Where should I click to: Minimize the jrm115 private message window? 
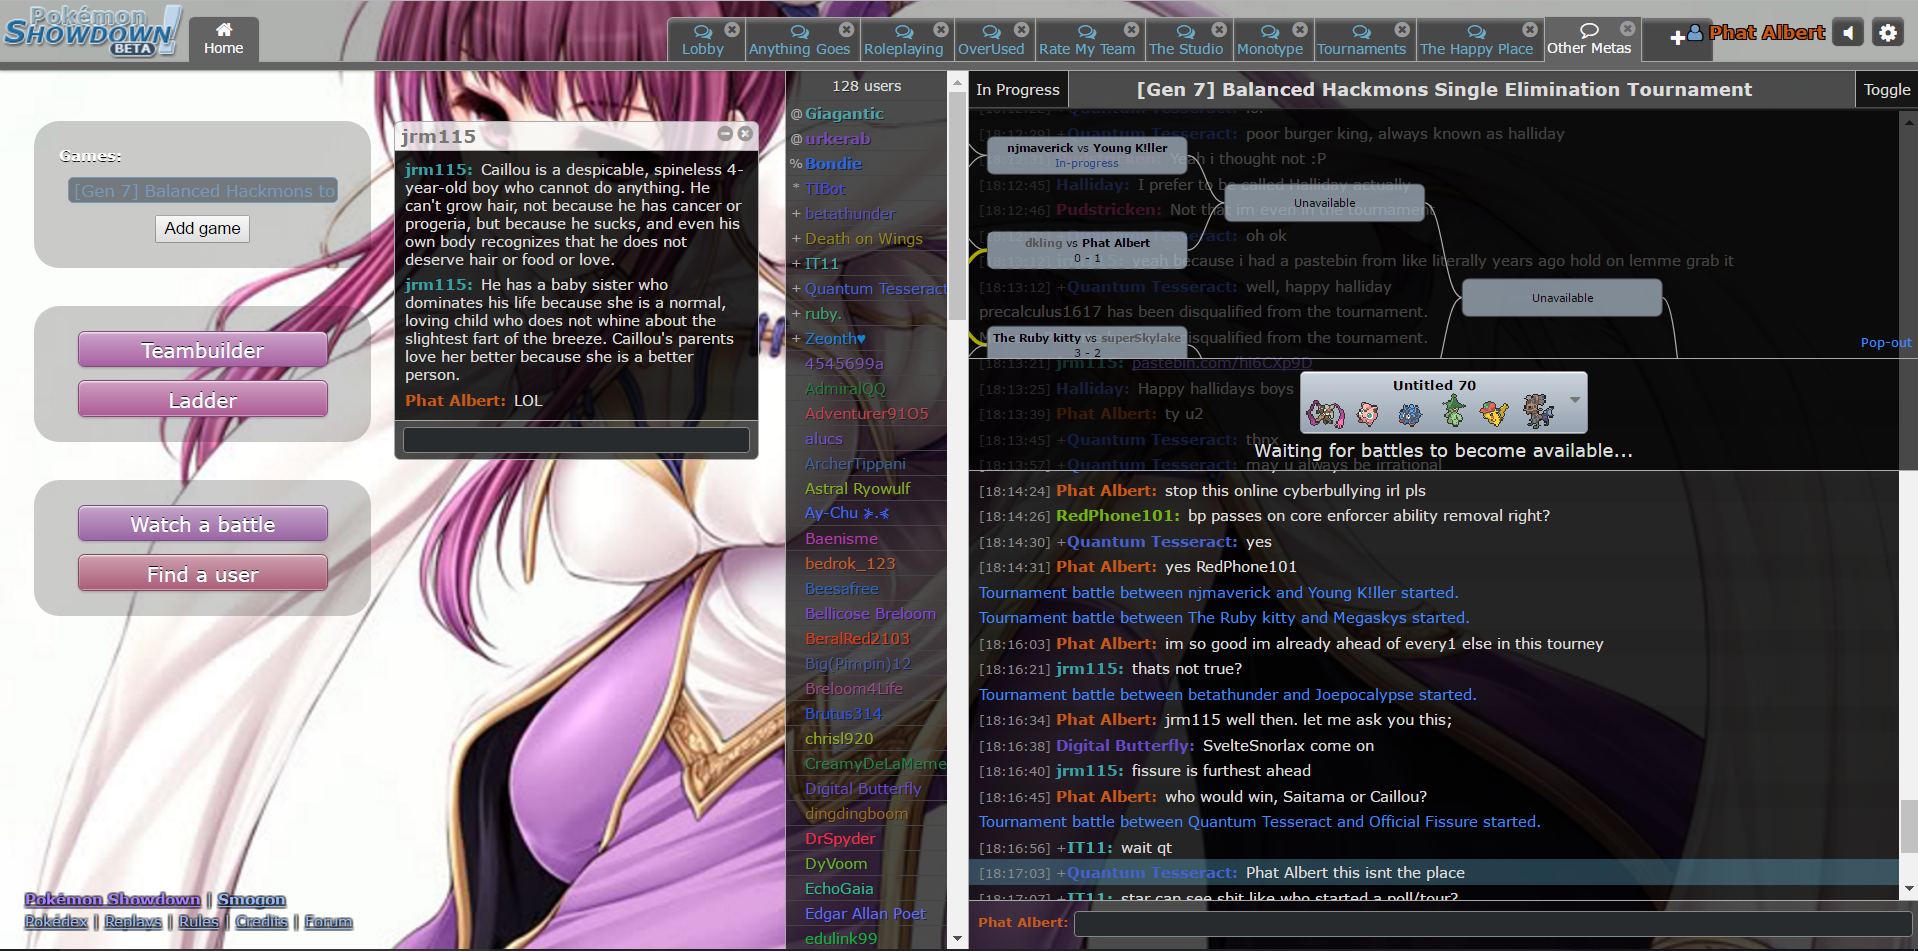tap(725, 133)
